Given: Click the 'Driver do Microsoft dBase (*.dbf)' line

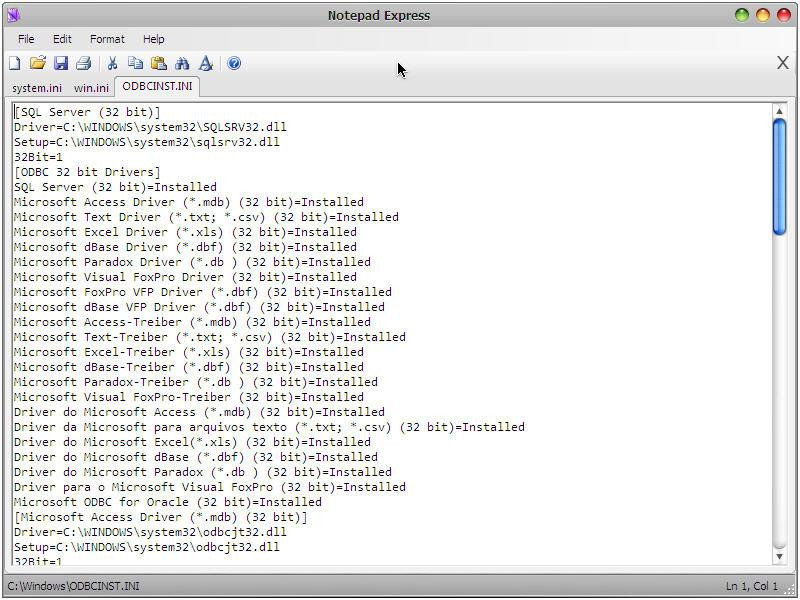Looking at the screenshot, I should tap(196, 457).
